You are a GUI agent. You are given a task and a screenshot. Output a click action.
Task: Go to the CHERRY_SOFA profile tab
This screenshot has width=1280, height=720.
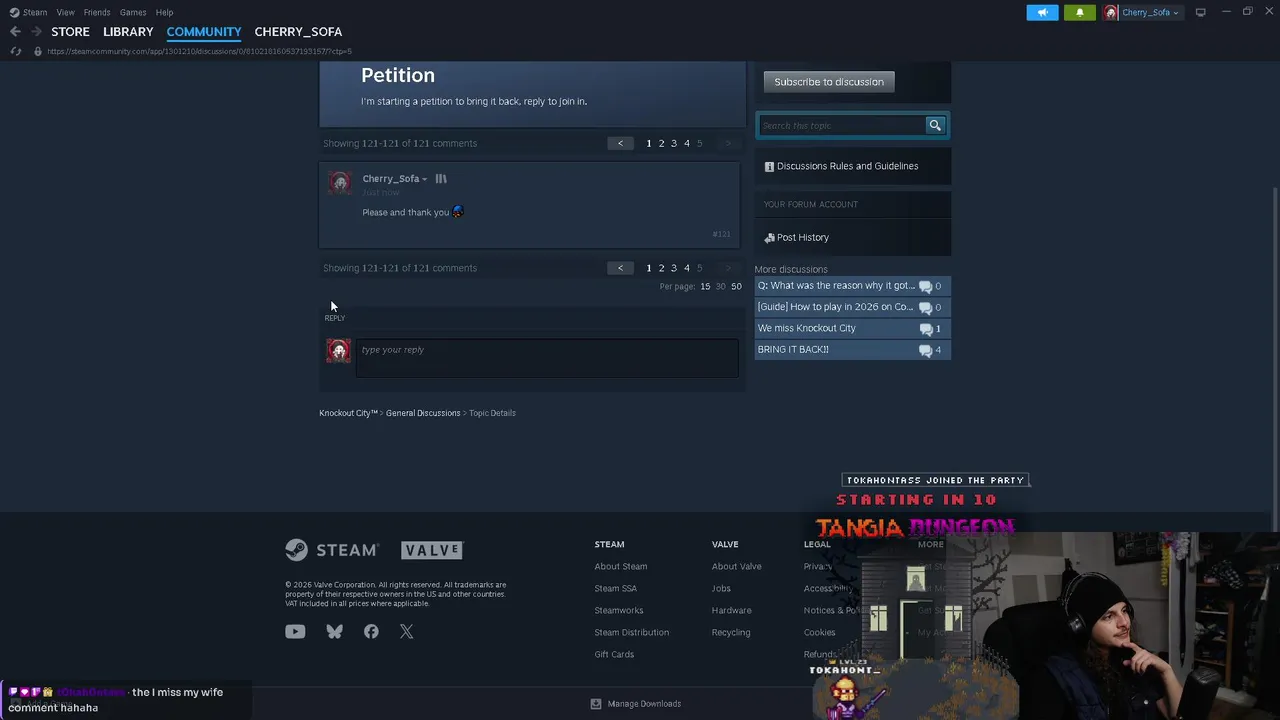(298, 32)
